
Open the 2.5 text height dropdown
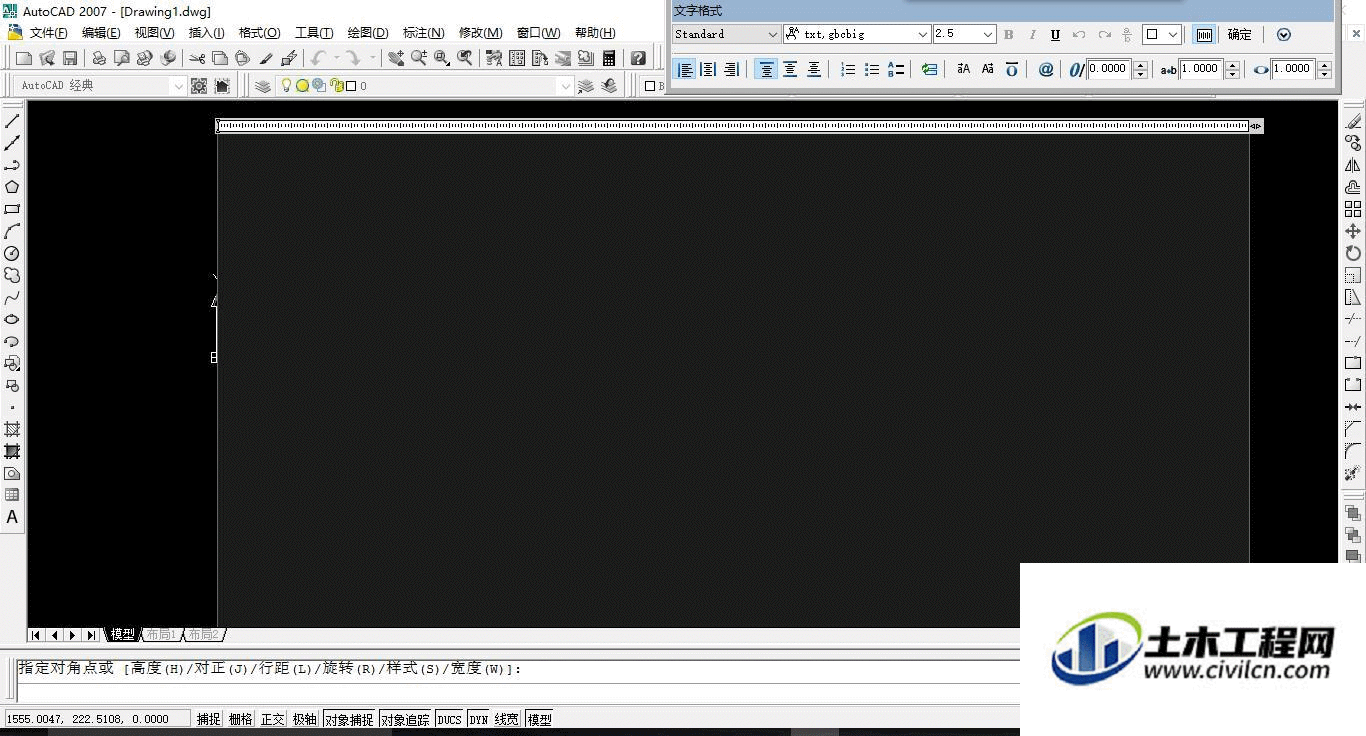[988, 34]
